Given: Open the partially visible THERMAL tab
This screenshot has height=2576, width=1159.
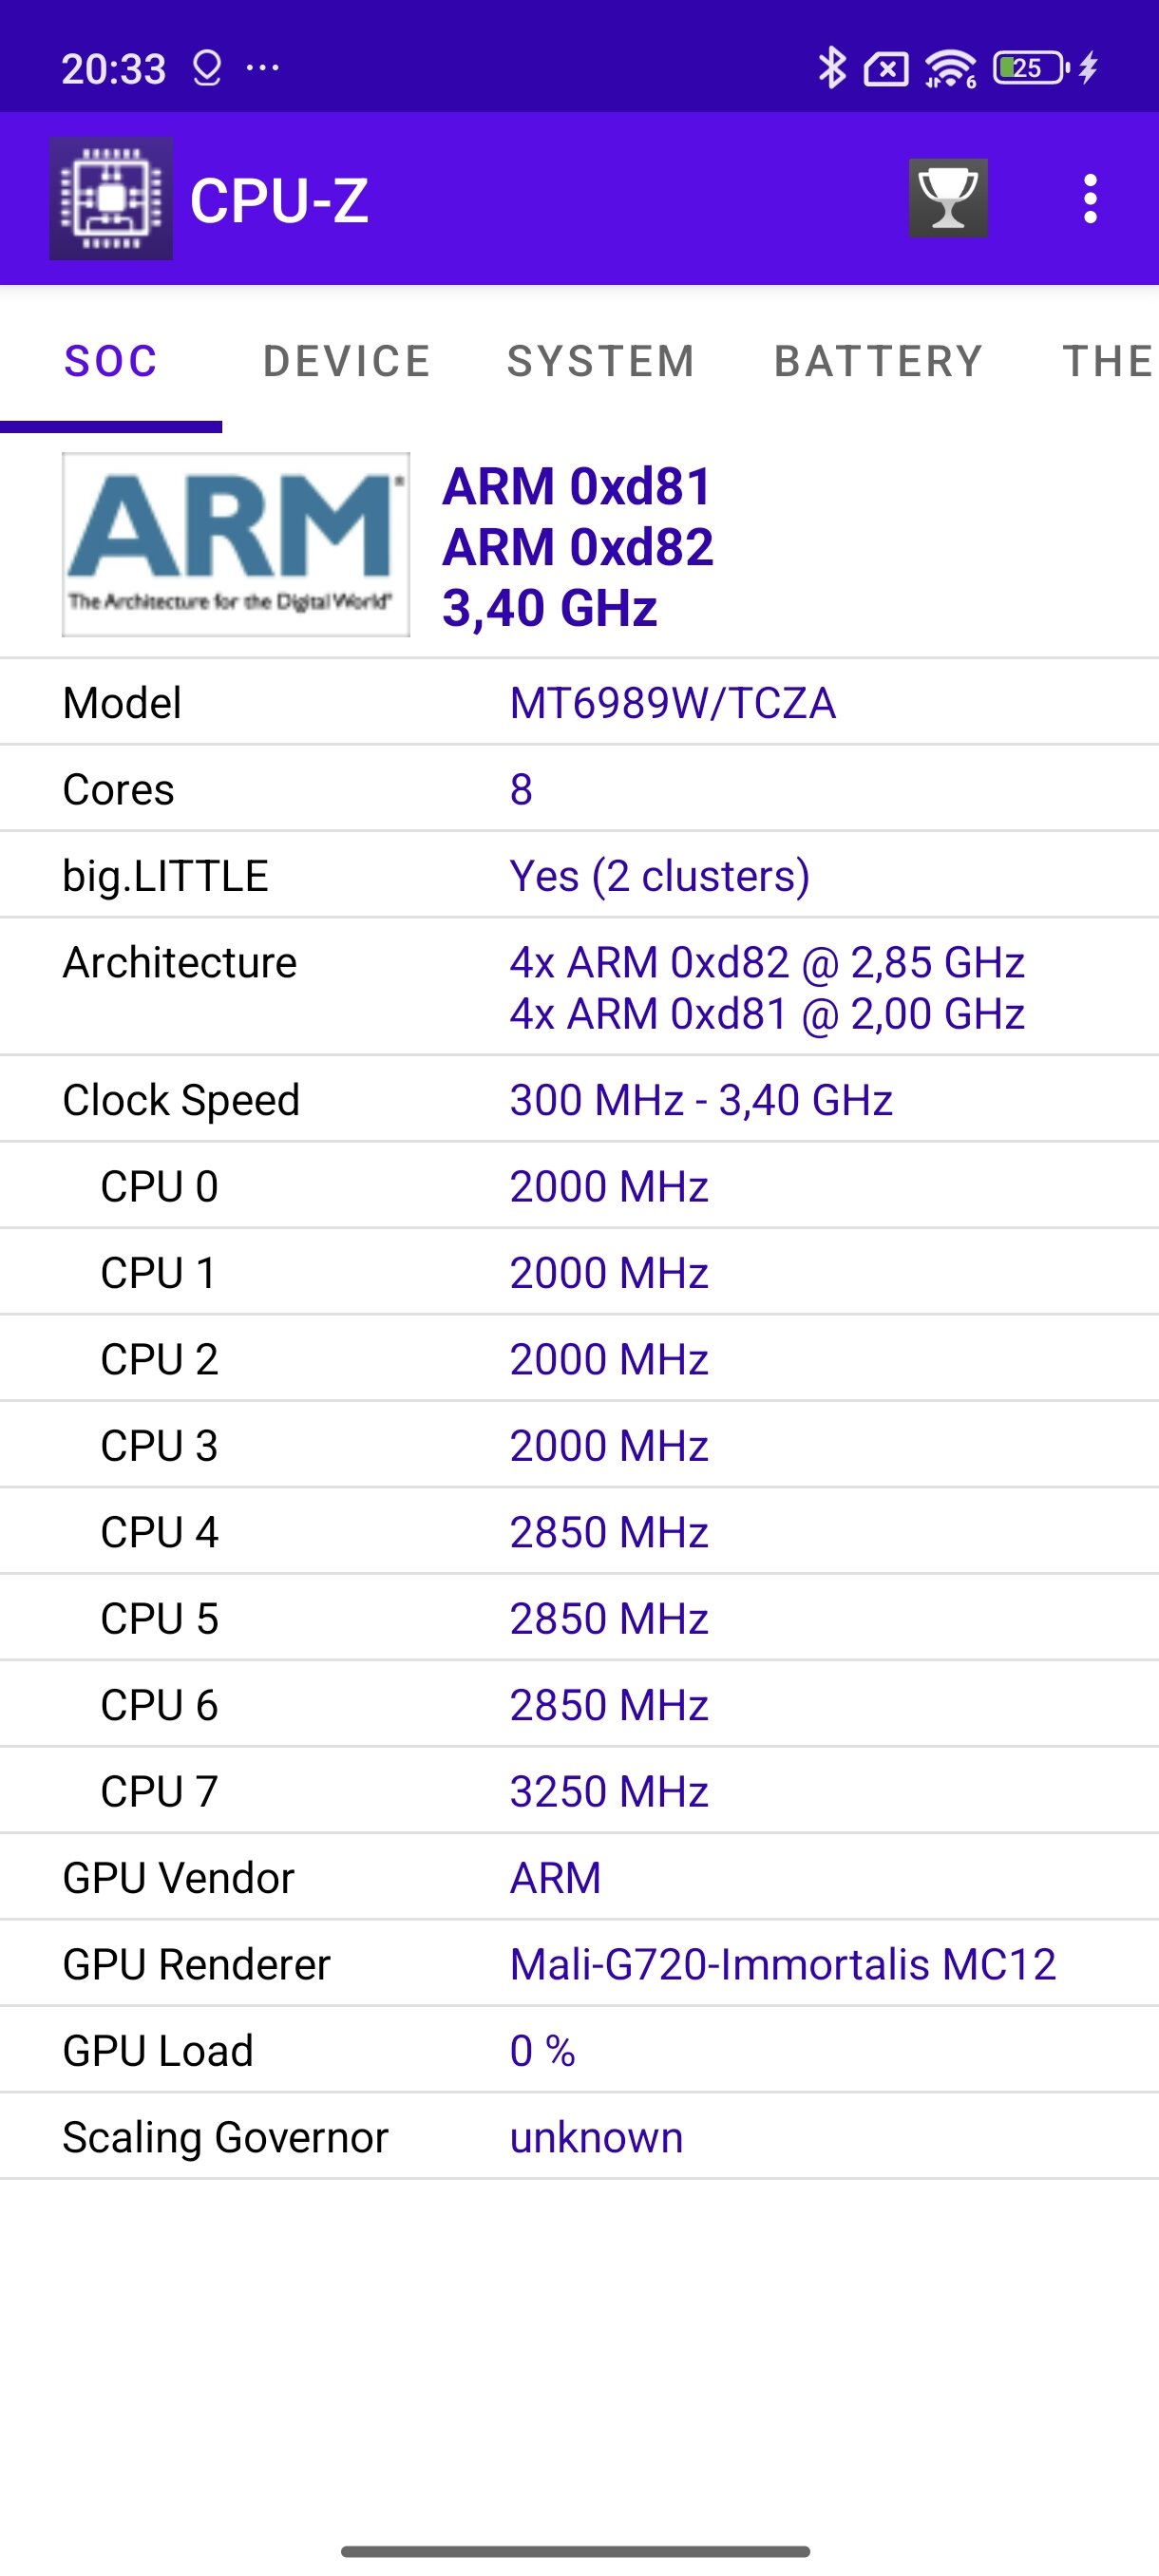Looking at the screenshot, I should [1108, 361].
